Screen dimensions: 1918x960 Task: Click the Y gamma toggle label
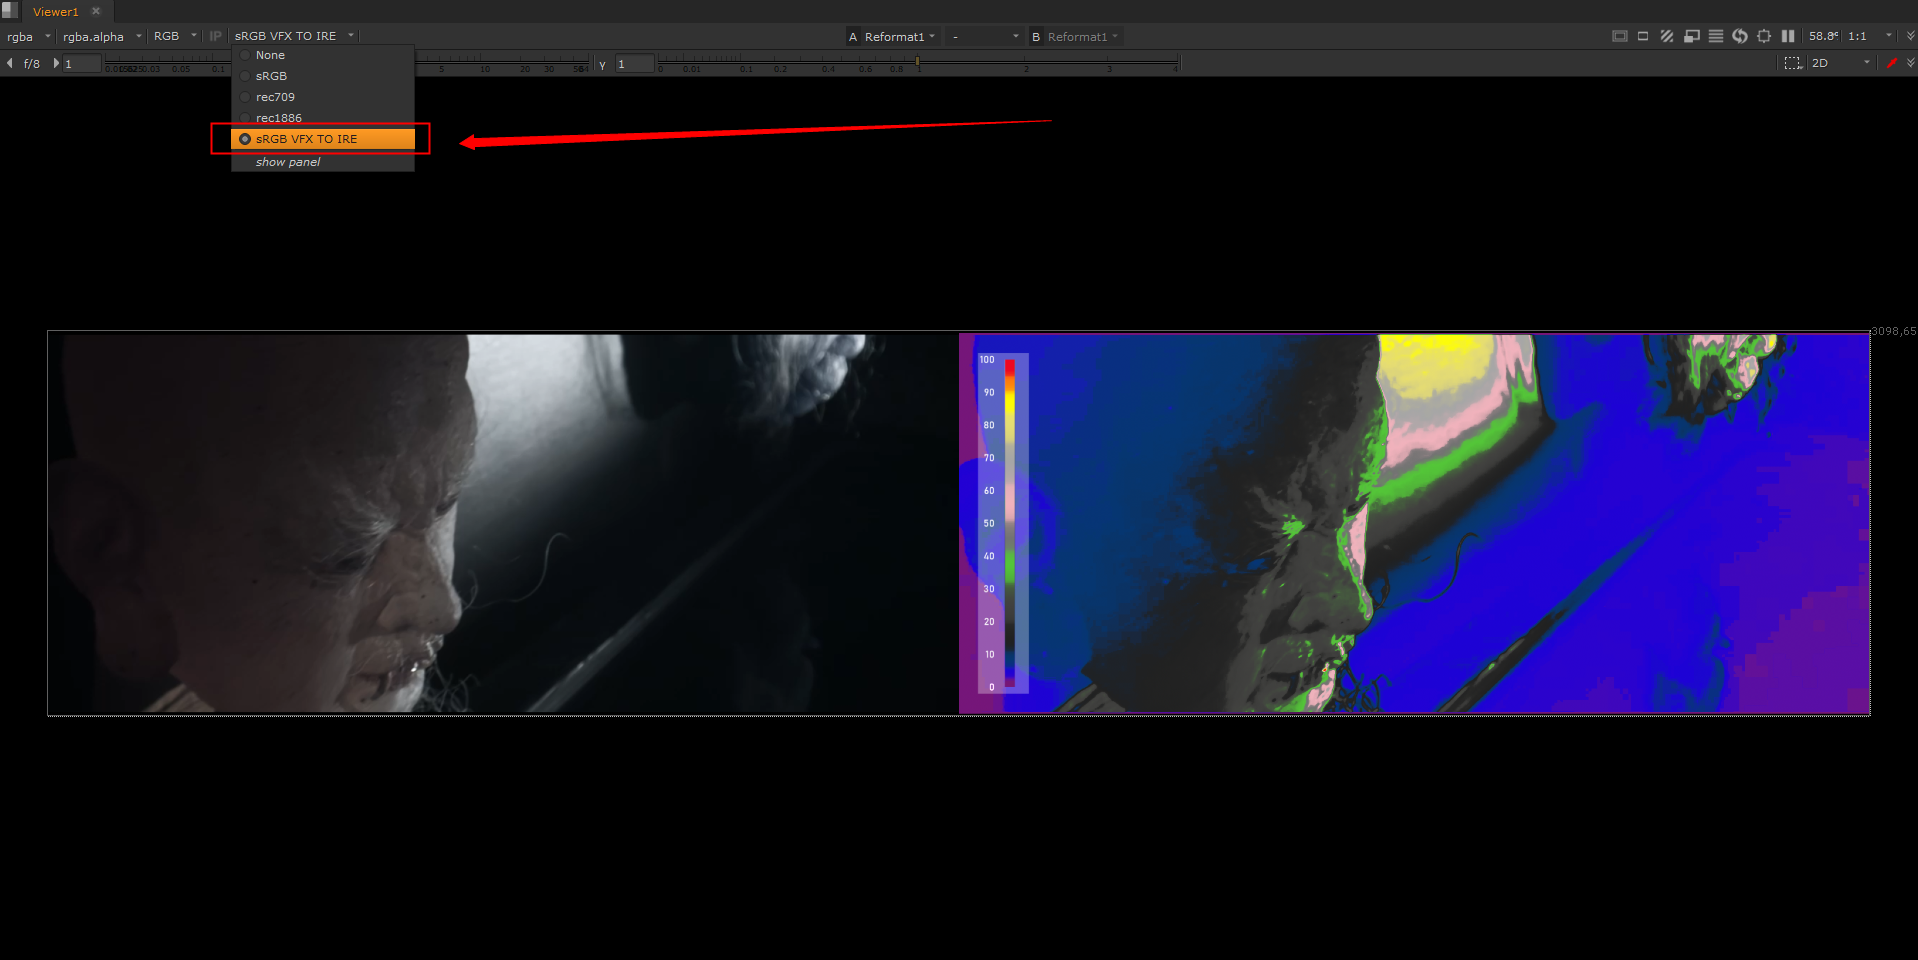click(602, 64)
